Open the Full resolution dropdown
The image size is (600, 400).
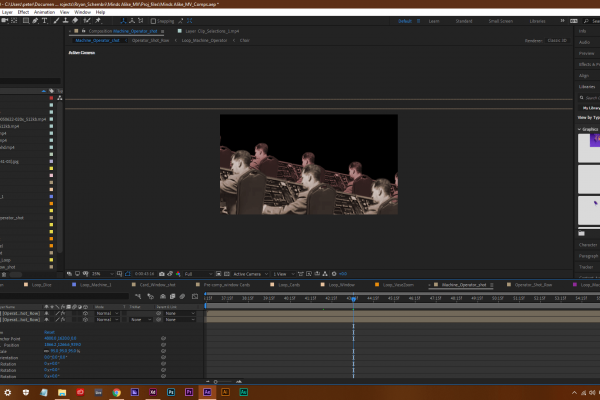click(198, 274)
